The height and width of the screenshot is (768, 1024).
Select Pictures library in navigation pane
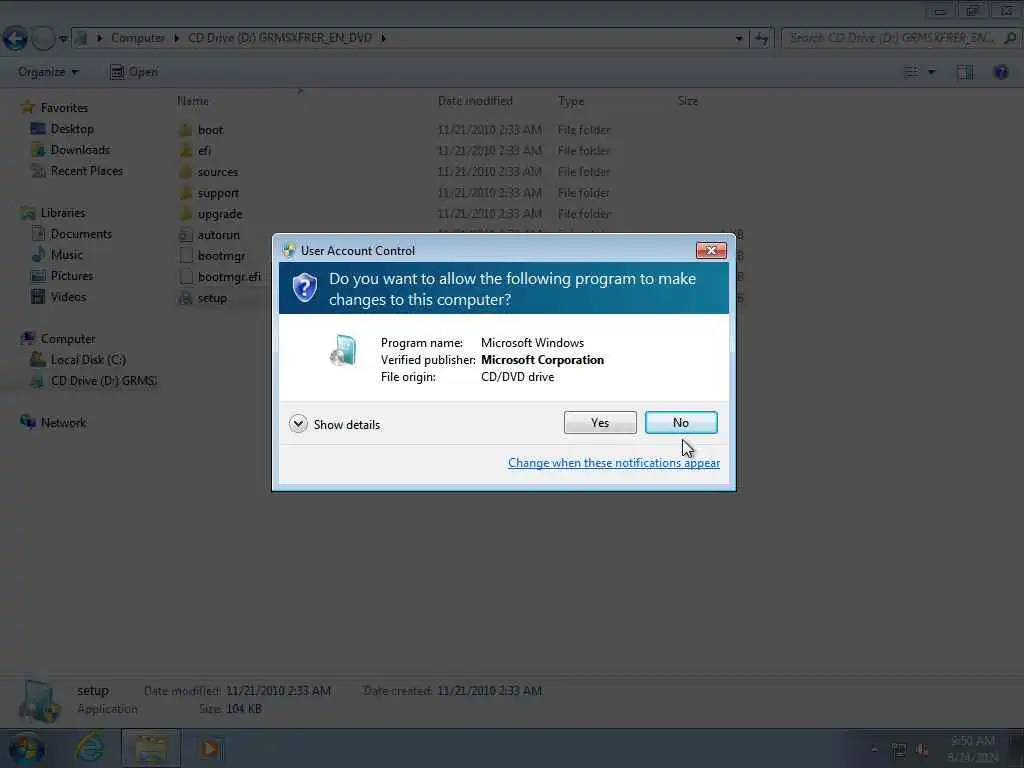72,276
